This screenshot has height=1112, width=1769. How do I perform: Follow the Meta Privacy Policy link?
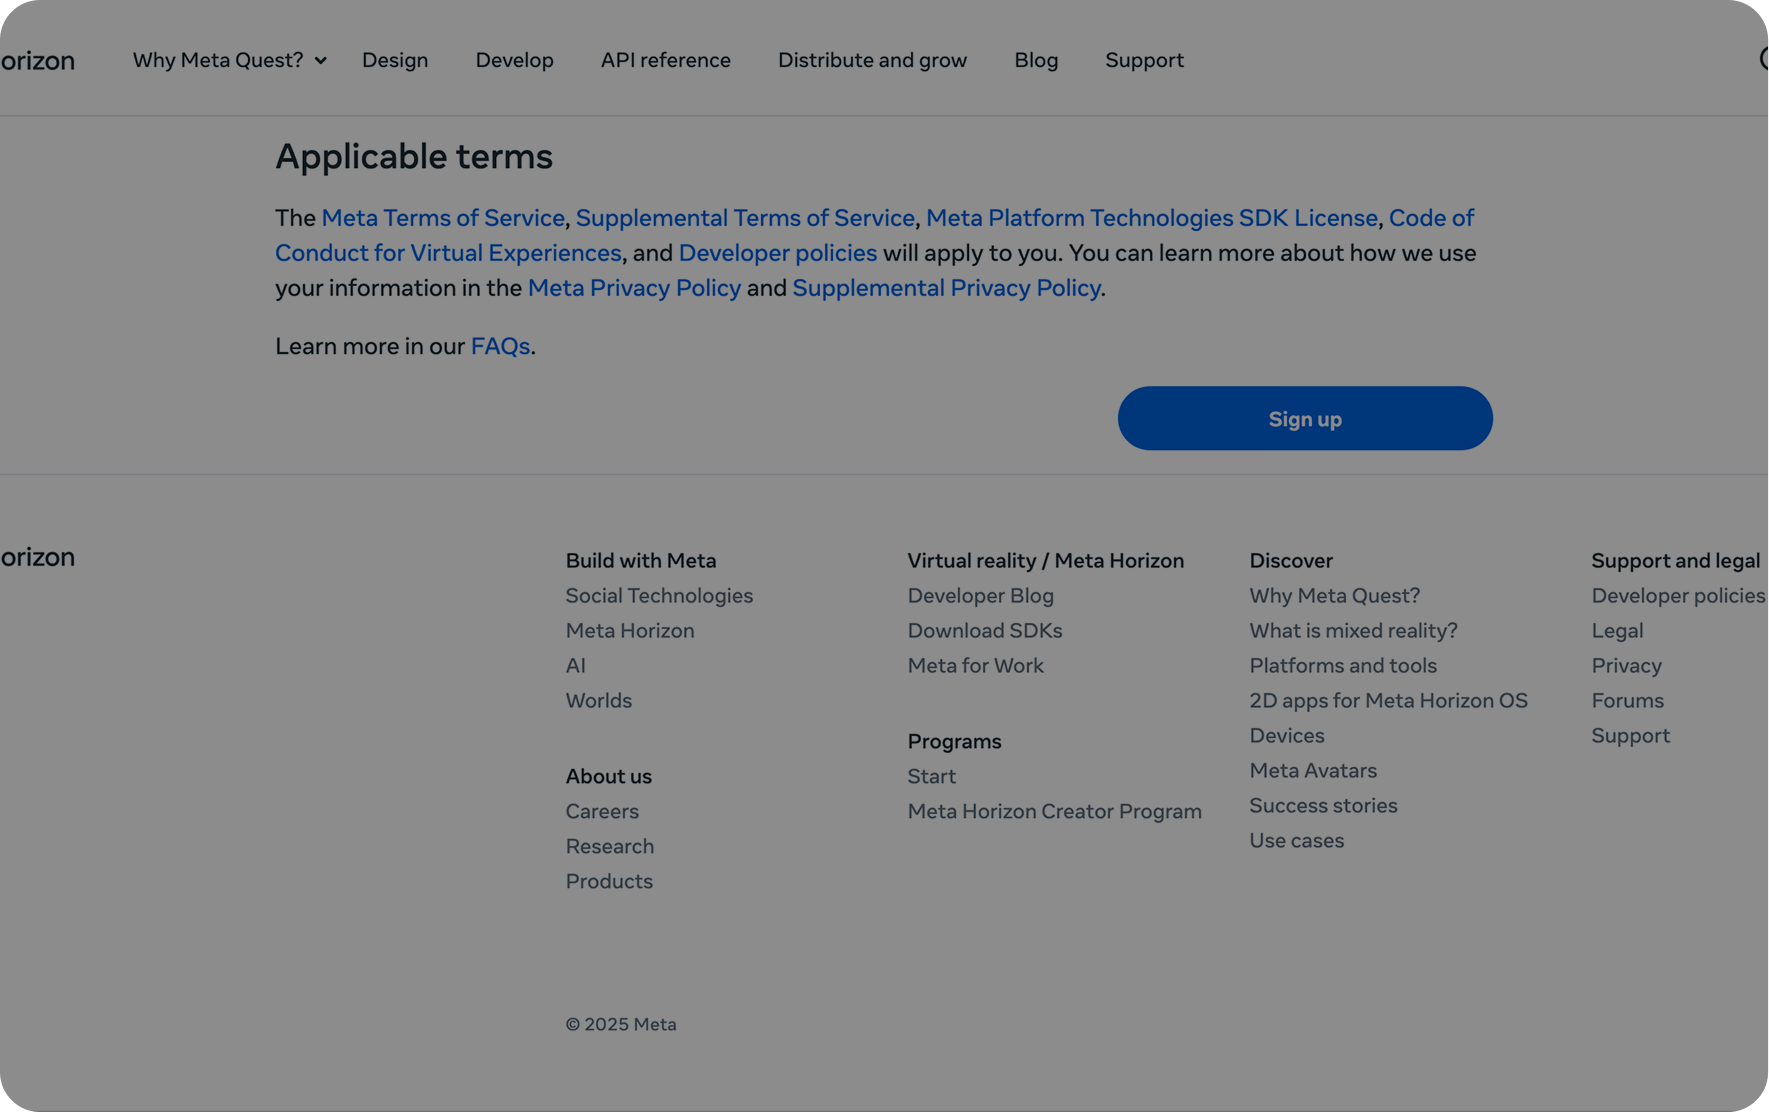coord(634,288)
